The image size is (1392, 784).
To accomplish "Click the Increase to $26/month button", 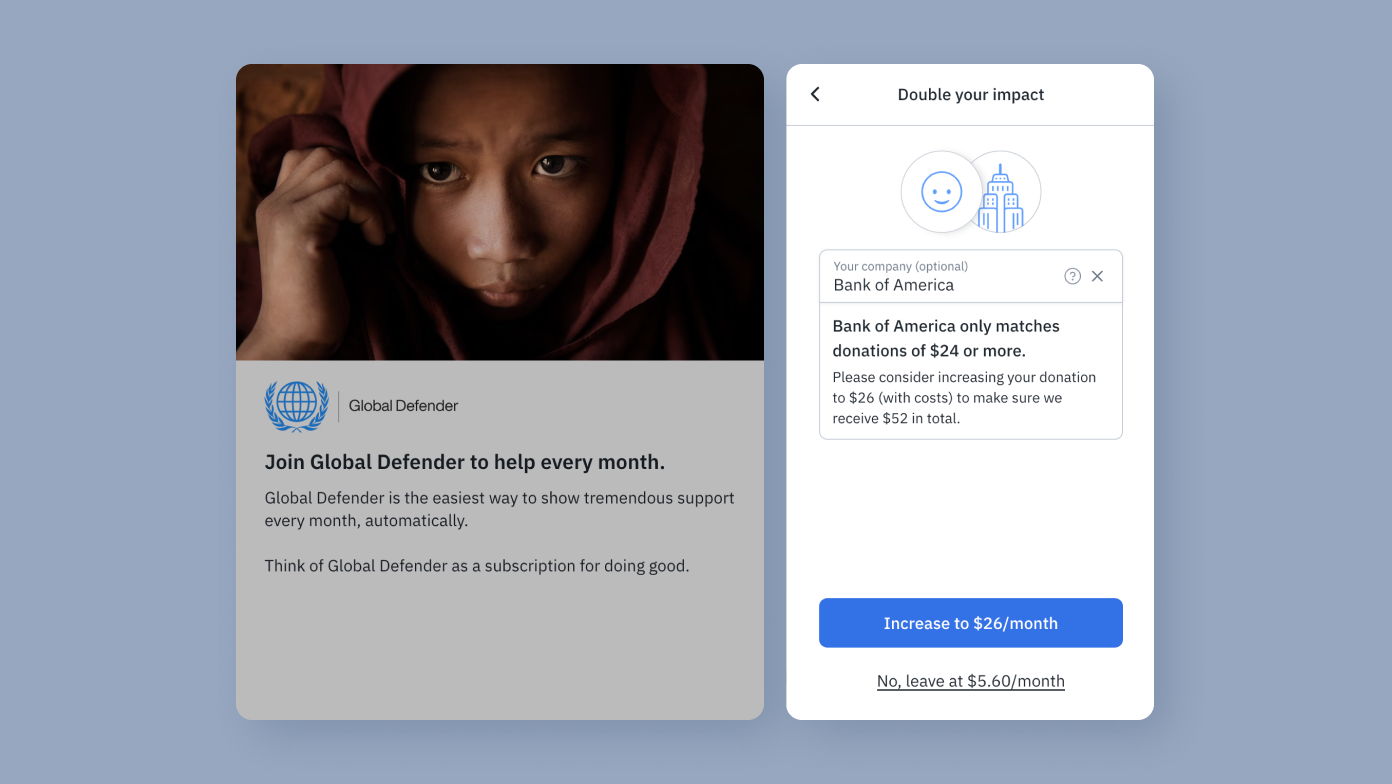I will (x=970, y=622).
